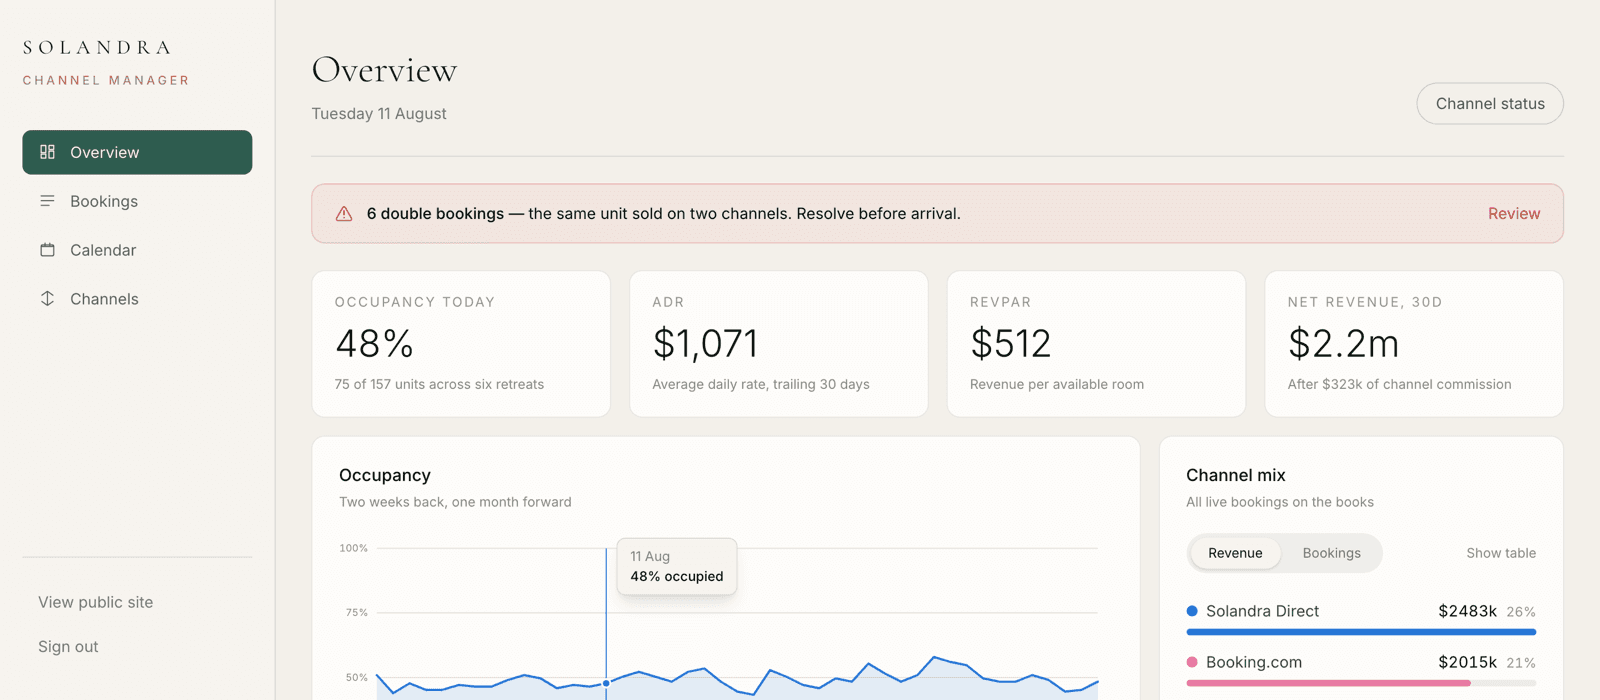Click the Occupancy Today 48% card

[461, 344]
